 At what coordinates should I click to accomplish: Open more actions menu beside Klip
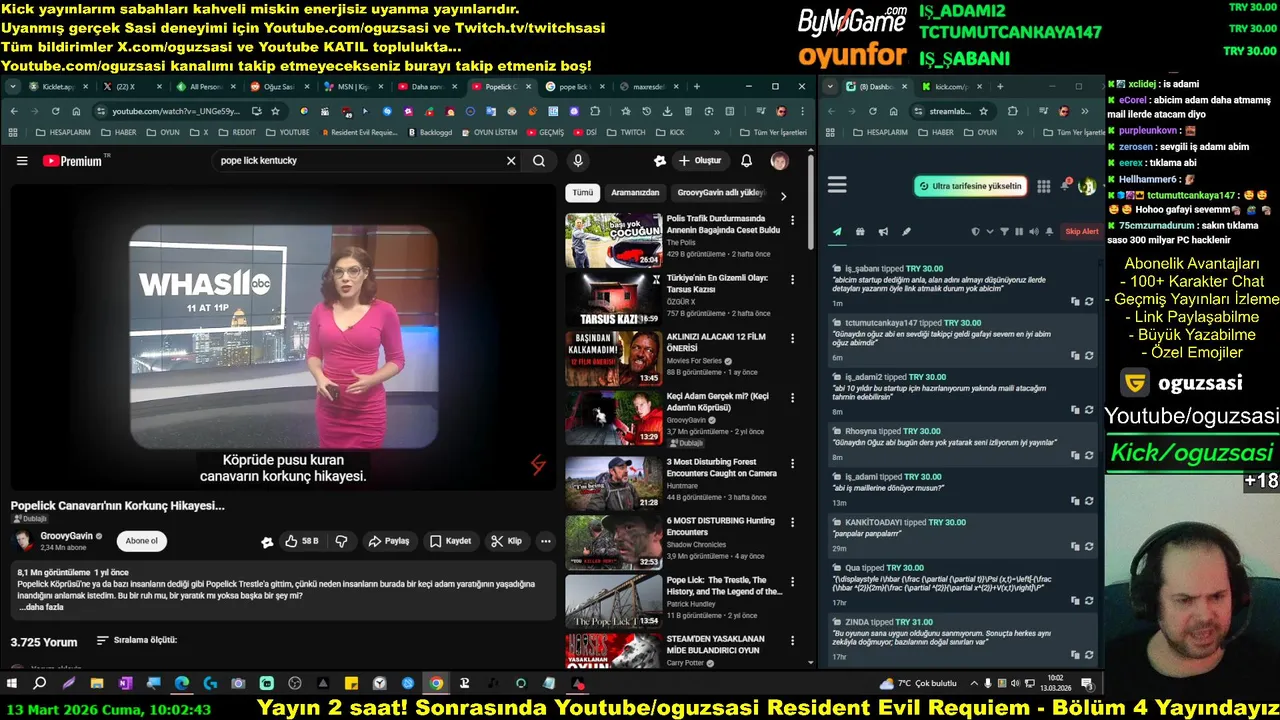545,541
